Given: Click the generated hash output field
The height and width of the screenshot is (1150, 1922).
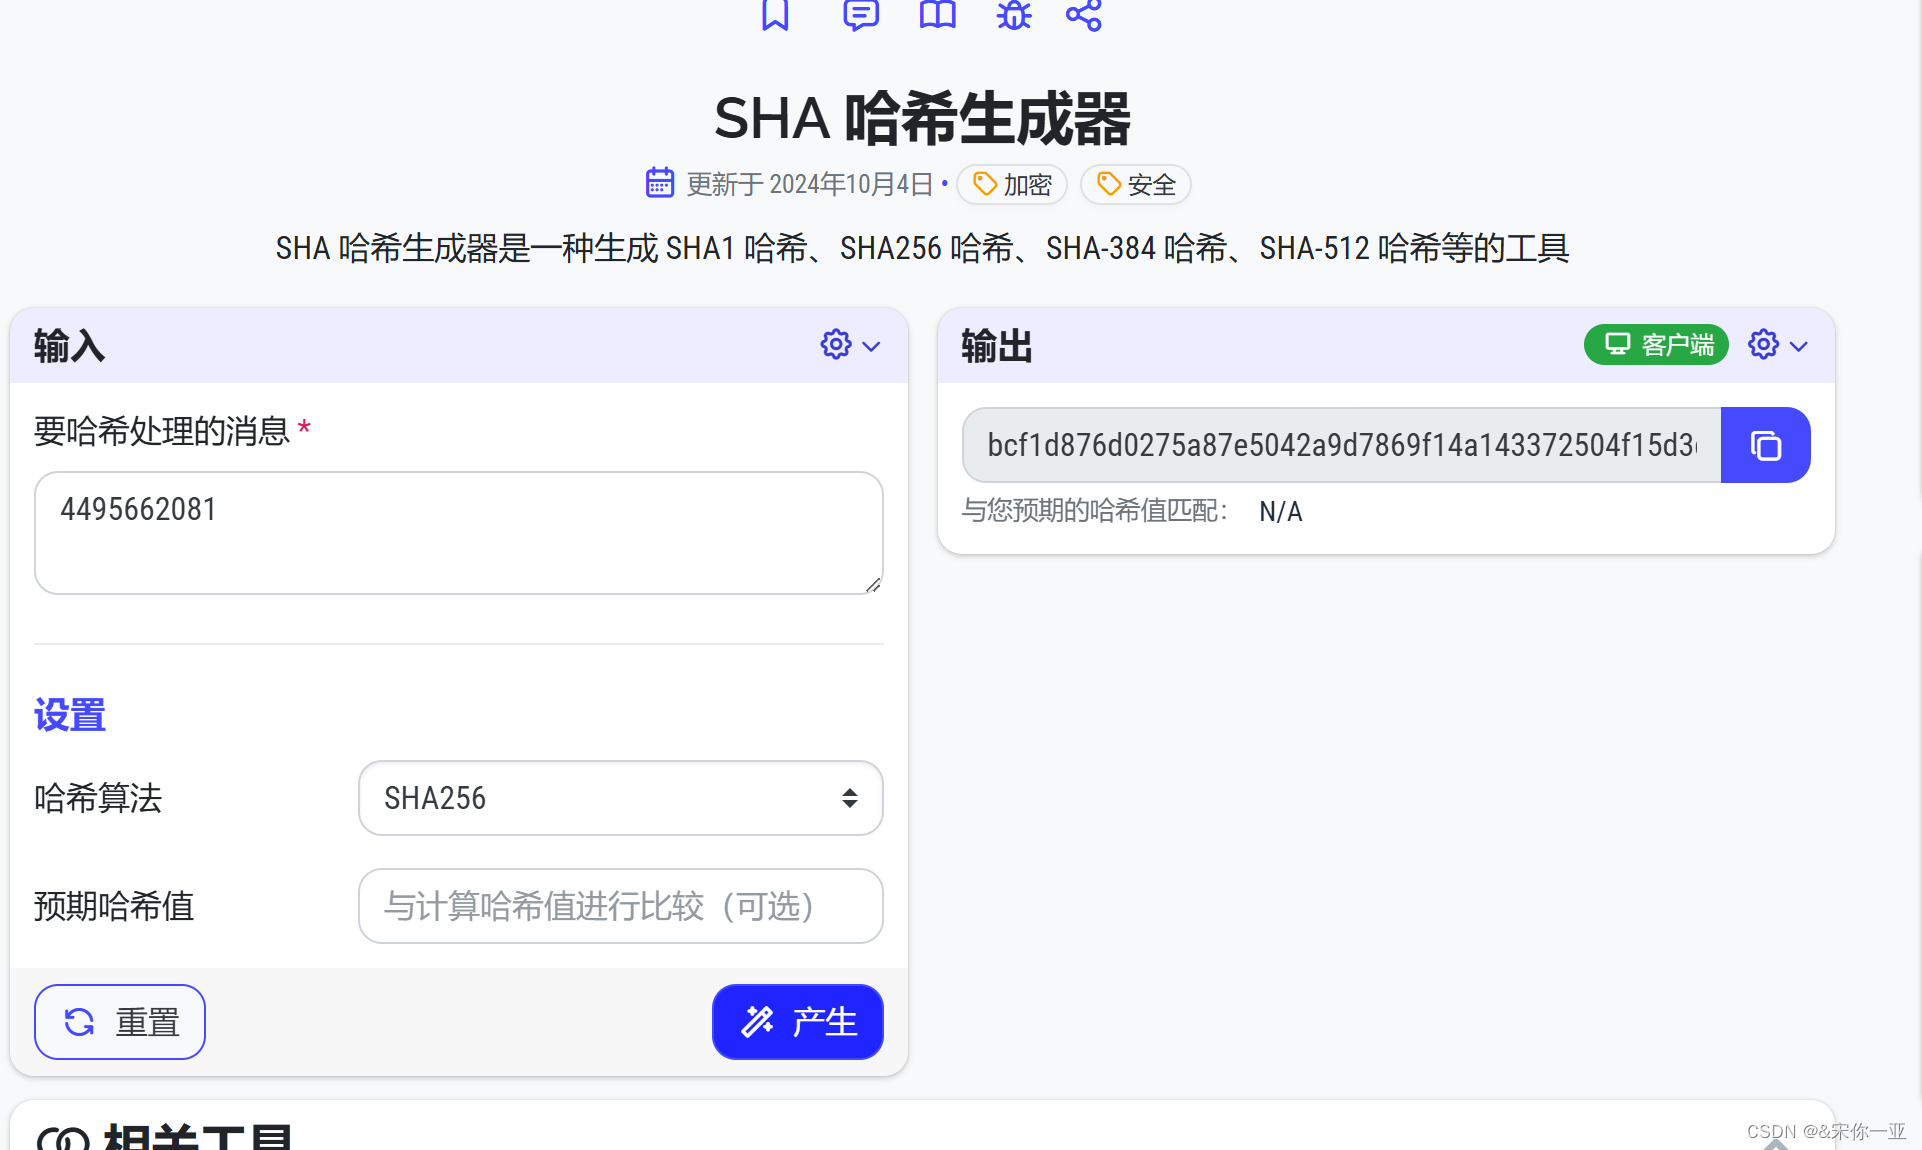Looking at the screenshot, I should coord(1340,445).
